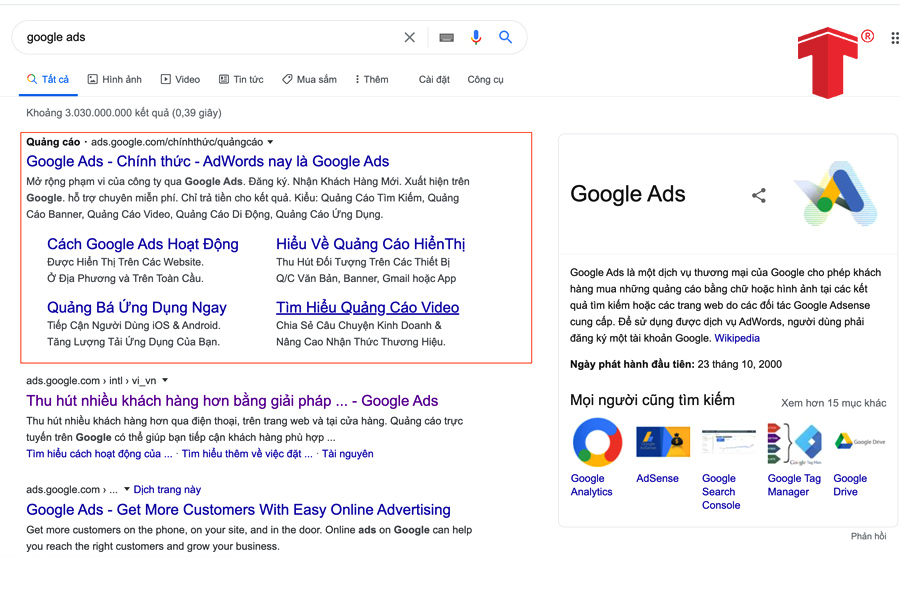Switch to the Tin tức tab
The width and height of the screenshot is (900, 600).
coord(241,79)
